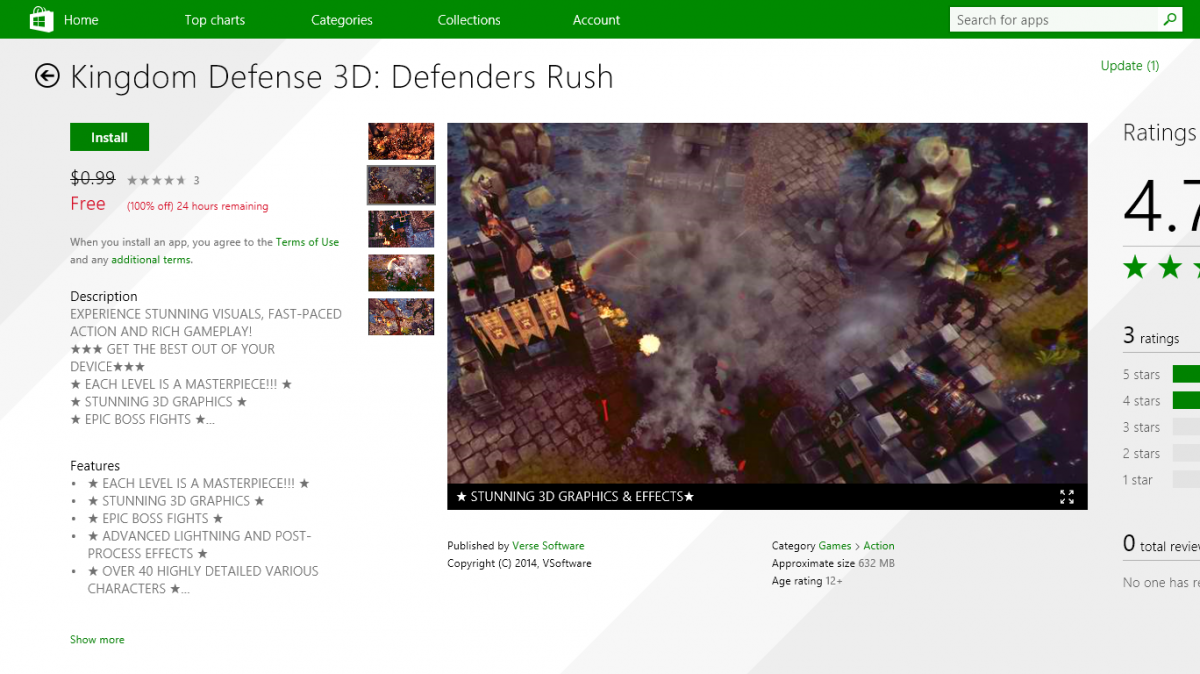This screenshot has width=1200, height=674.
Task: Open the Update (1) link
Action: pos(1129,66)
